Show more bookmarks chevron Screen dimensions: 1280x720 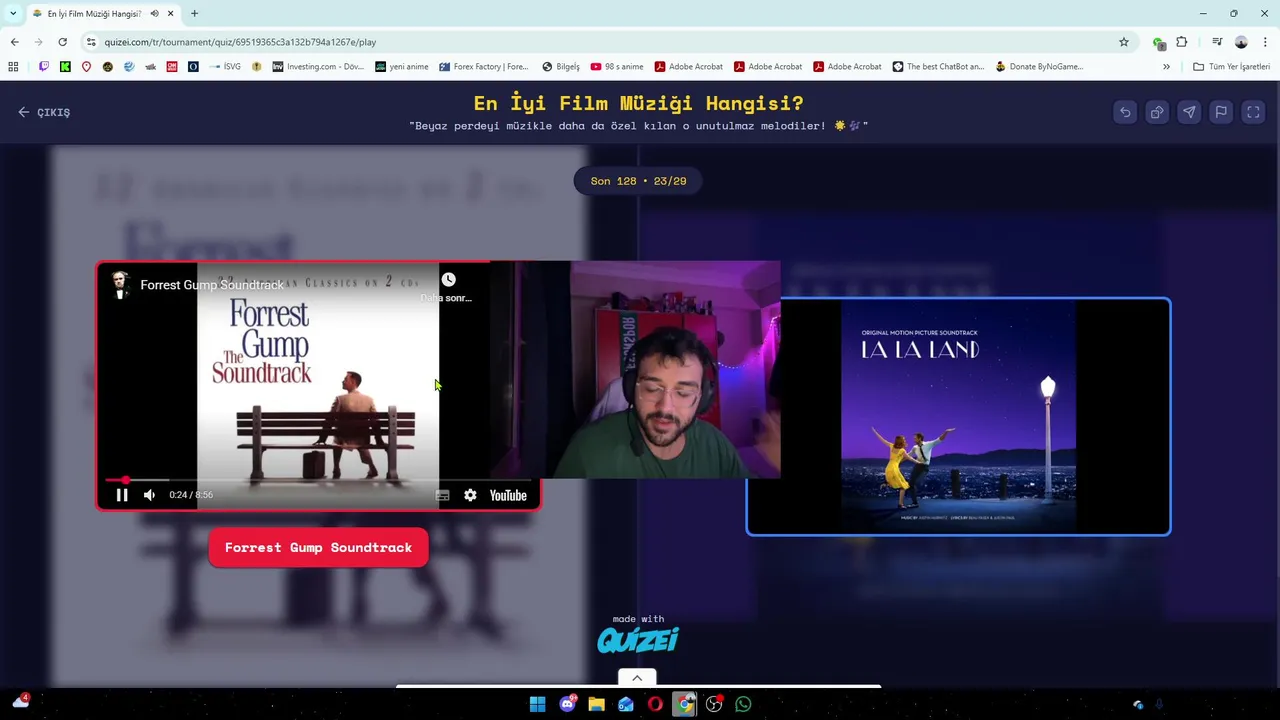[x=1166, y=67]
